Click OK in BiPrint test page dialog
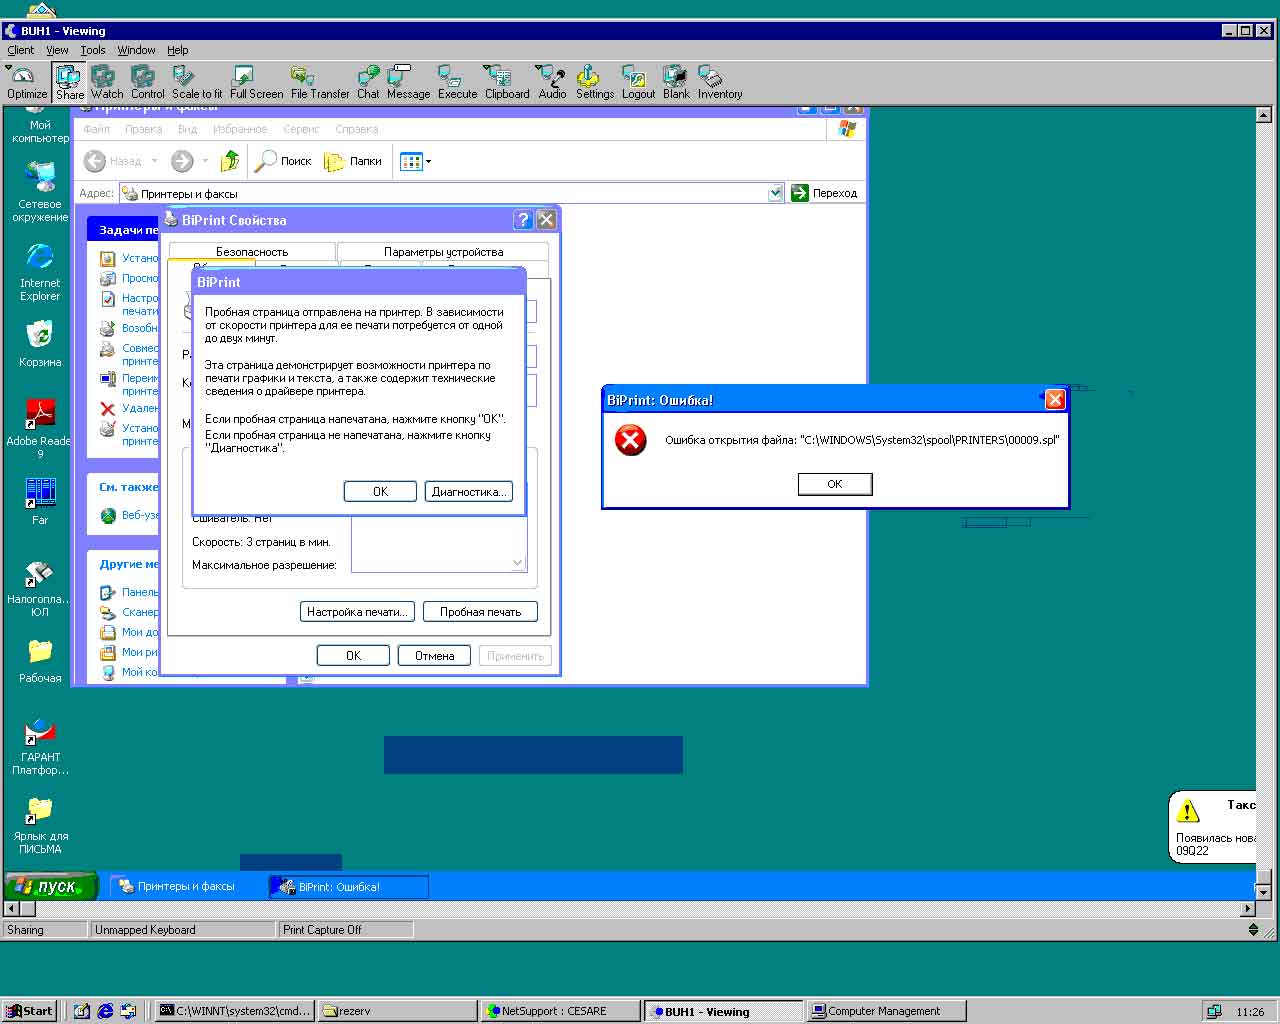This screenshot has width=1280, height=1024. pyautogui.click(x=380, y=491)
